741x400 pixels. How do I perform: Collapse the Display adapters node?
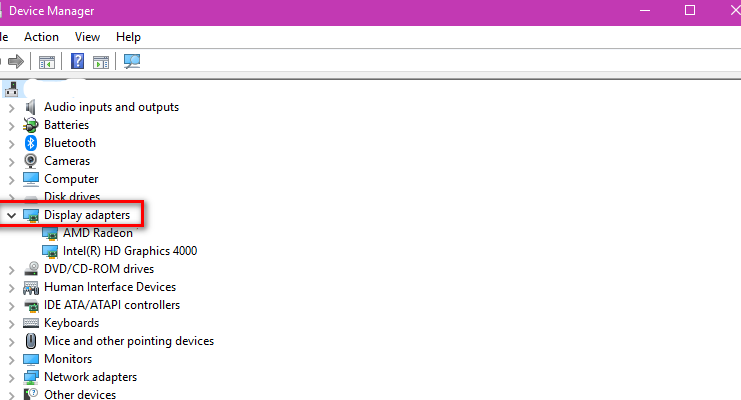[x=11, y=216]
